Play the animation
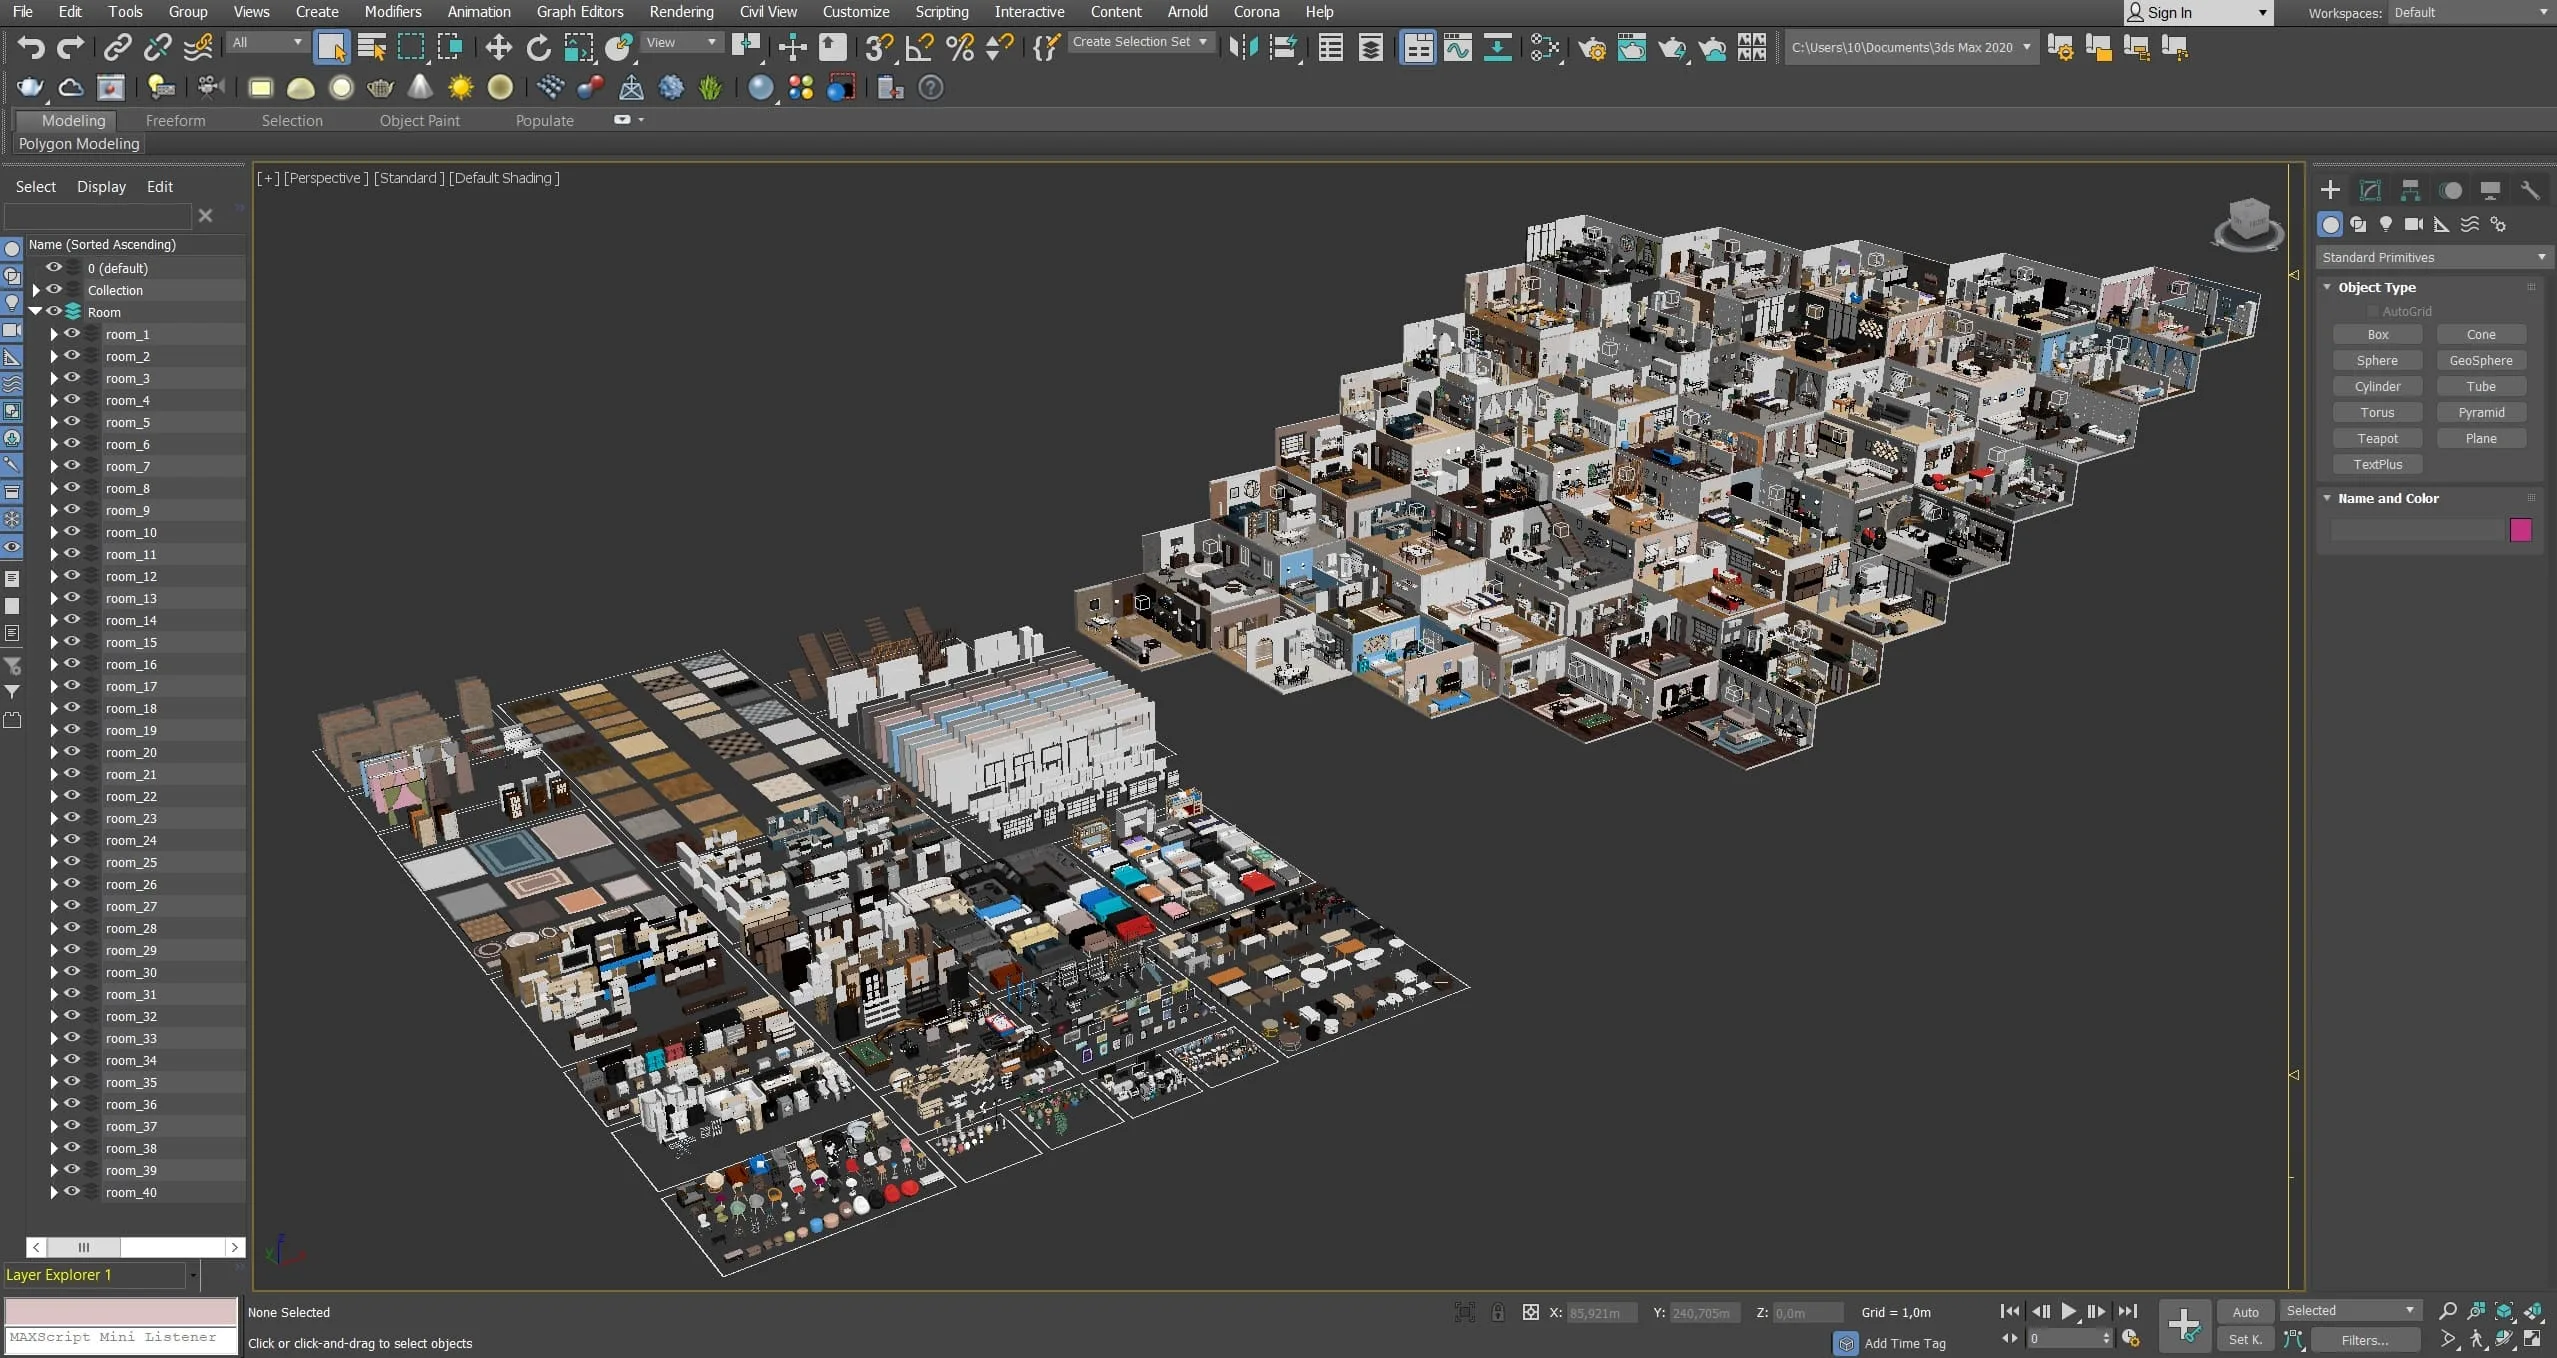This screenshot has height=1358, width=2557. pyautogui.click(x=2068, y=1311)
